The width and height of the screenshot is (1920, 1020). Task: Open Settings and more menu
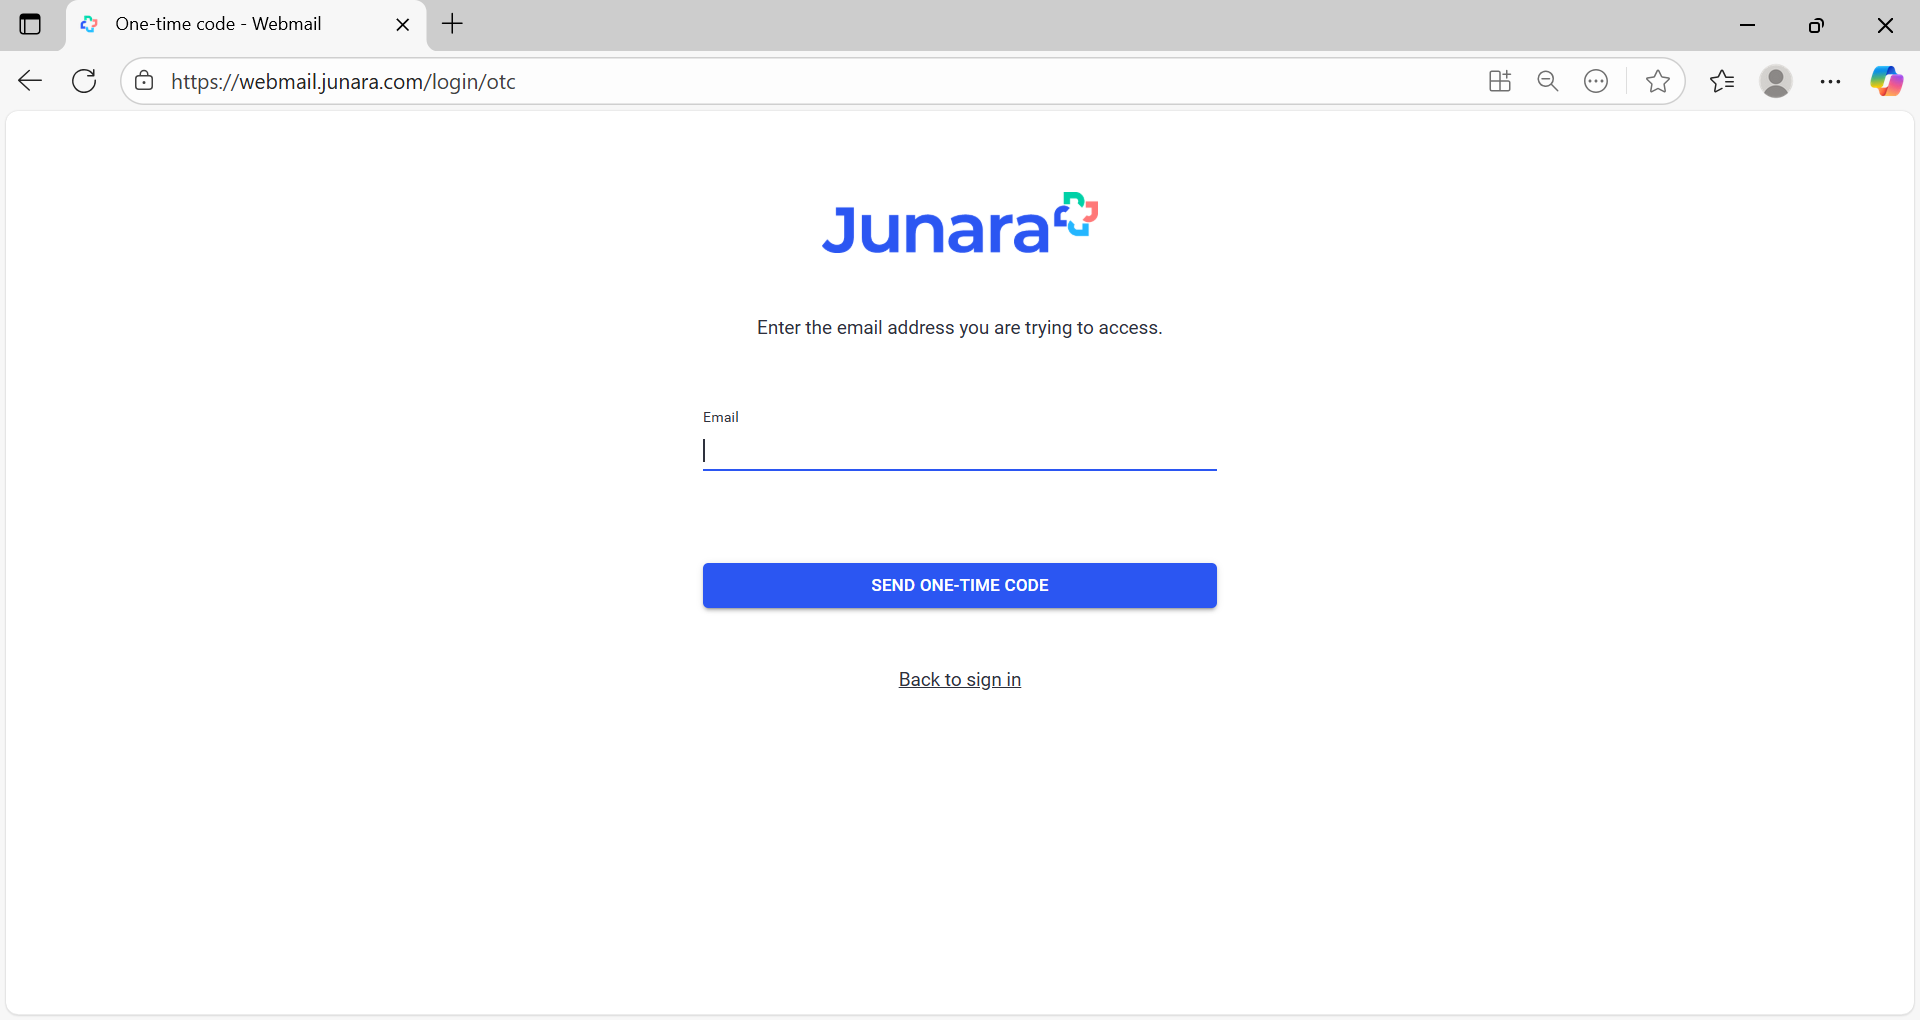click(x=1831, y=81)
